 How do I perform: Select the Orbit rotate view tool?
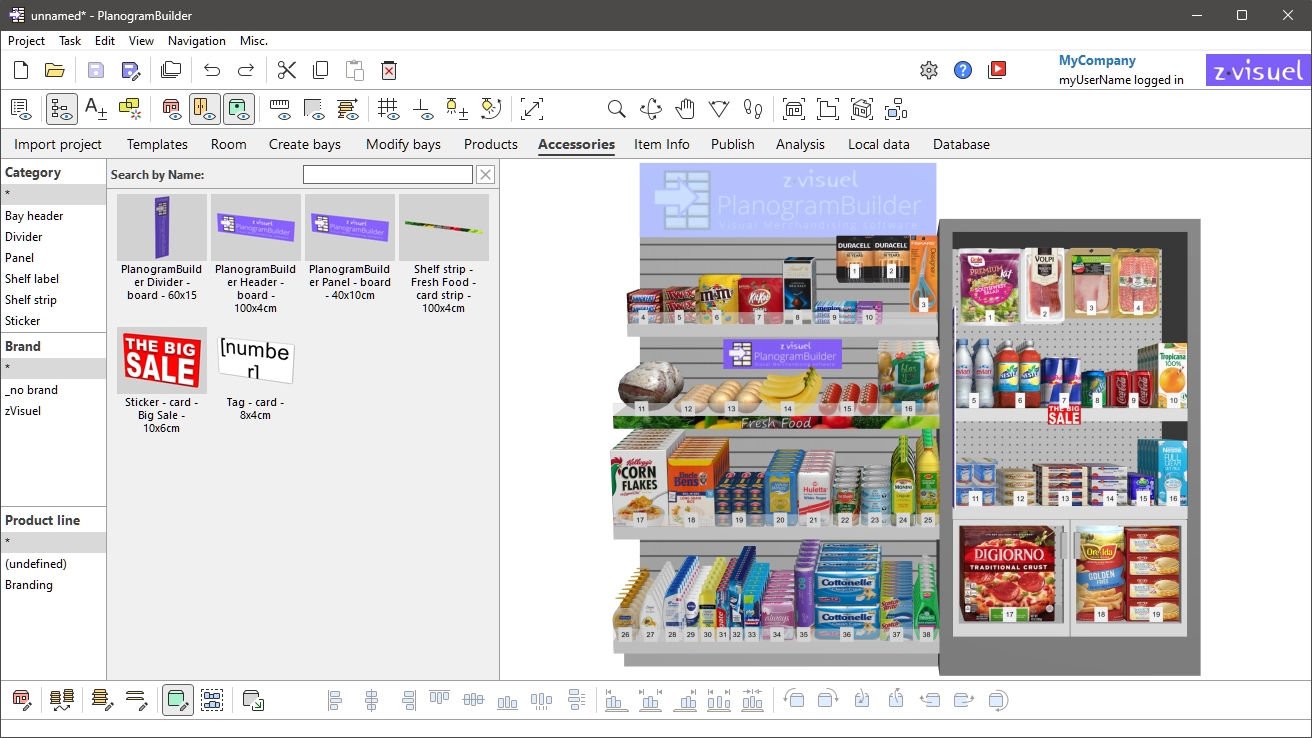(651, 108)
